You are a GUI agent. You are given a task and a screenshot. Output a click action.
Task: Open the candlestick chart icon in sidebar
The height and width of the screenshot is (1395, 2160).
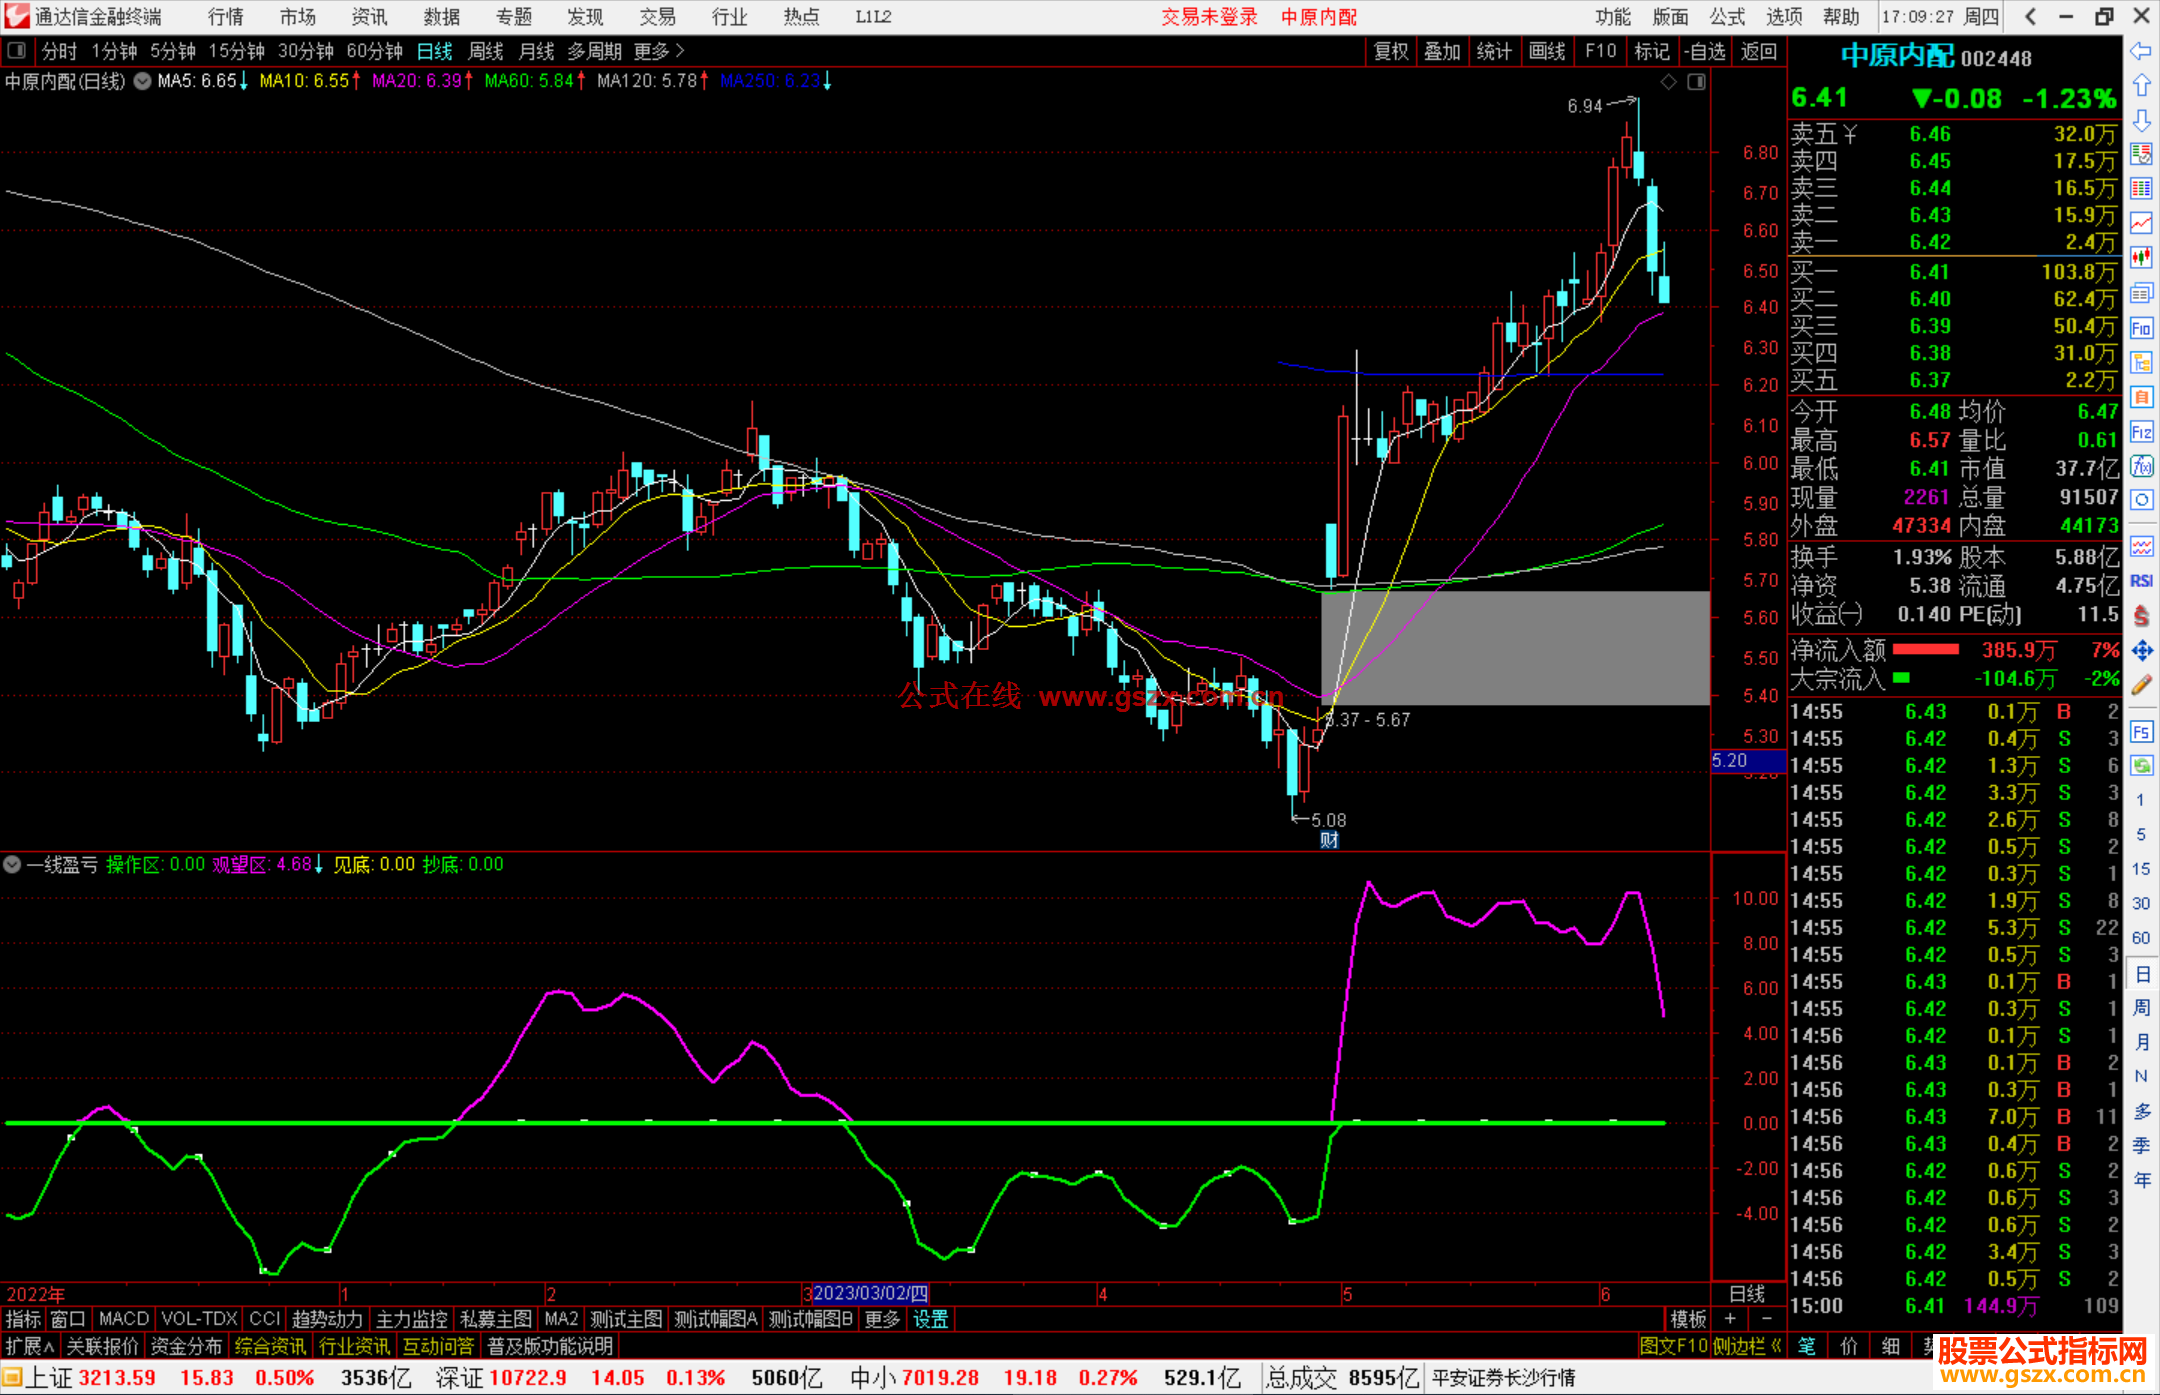click(2141, 258)
